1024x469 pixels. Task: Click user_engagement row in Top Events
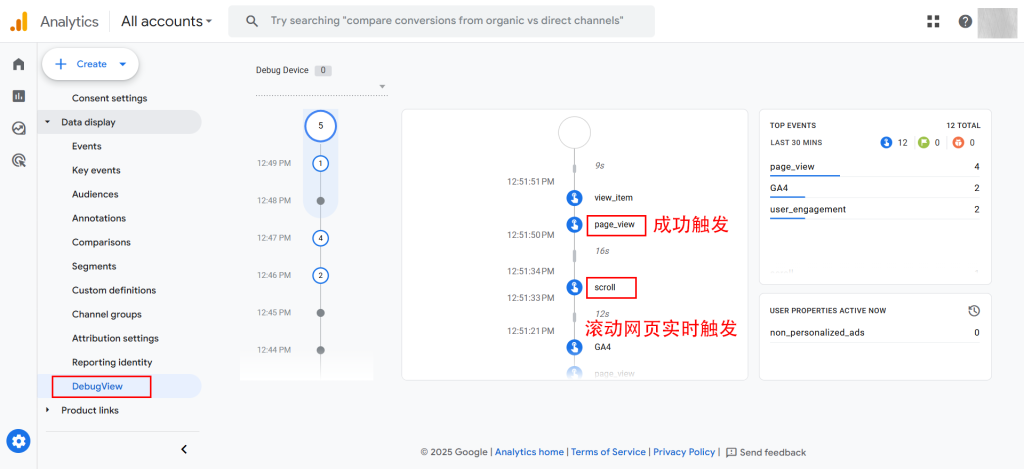point(874,210)
